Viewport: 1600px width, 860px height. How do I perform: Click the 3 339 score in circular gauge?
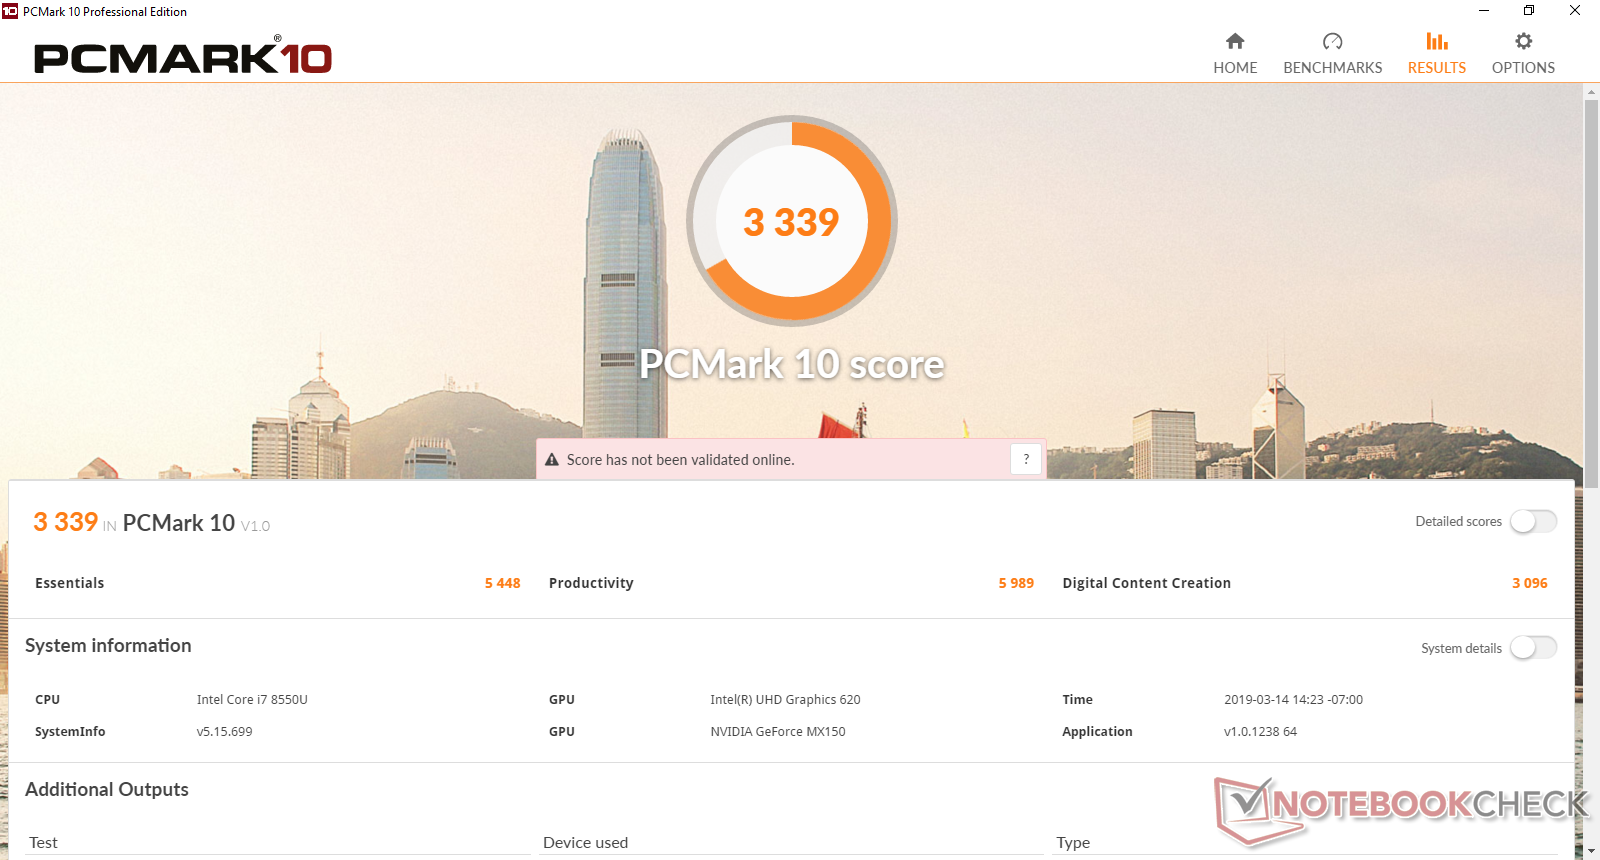[791, 222]
